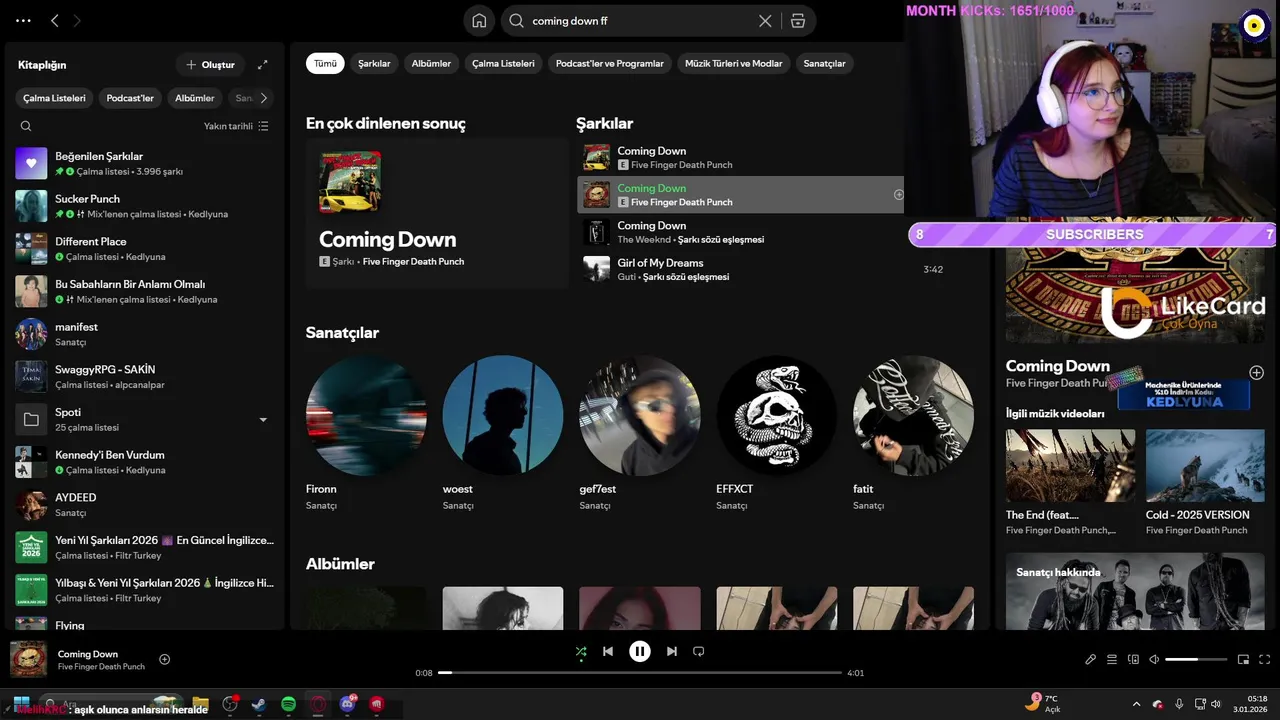Open the Yakın tarihli sort dropdown
Screen dimensions: 1280x720
click(x=236, y=126)
